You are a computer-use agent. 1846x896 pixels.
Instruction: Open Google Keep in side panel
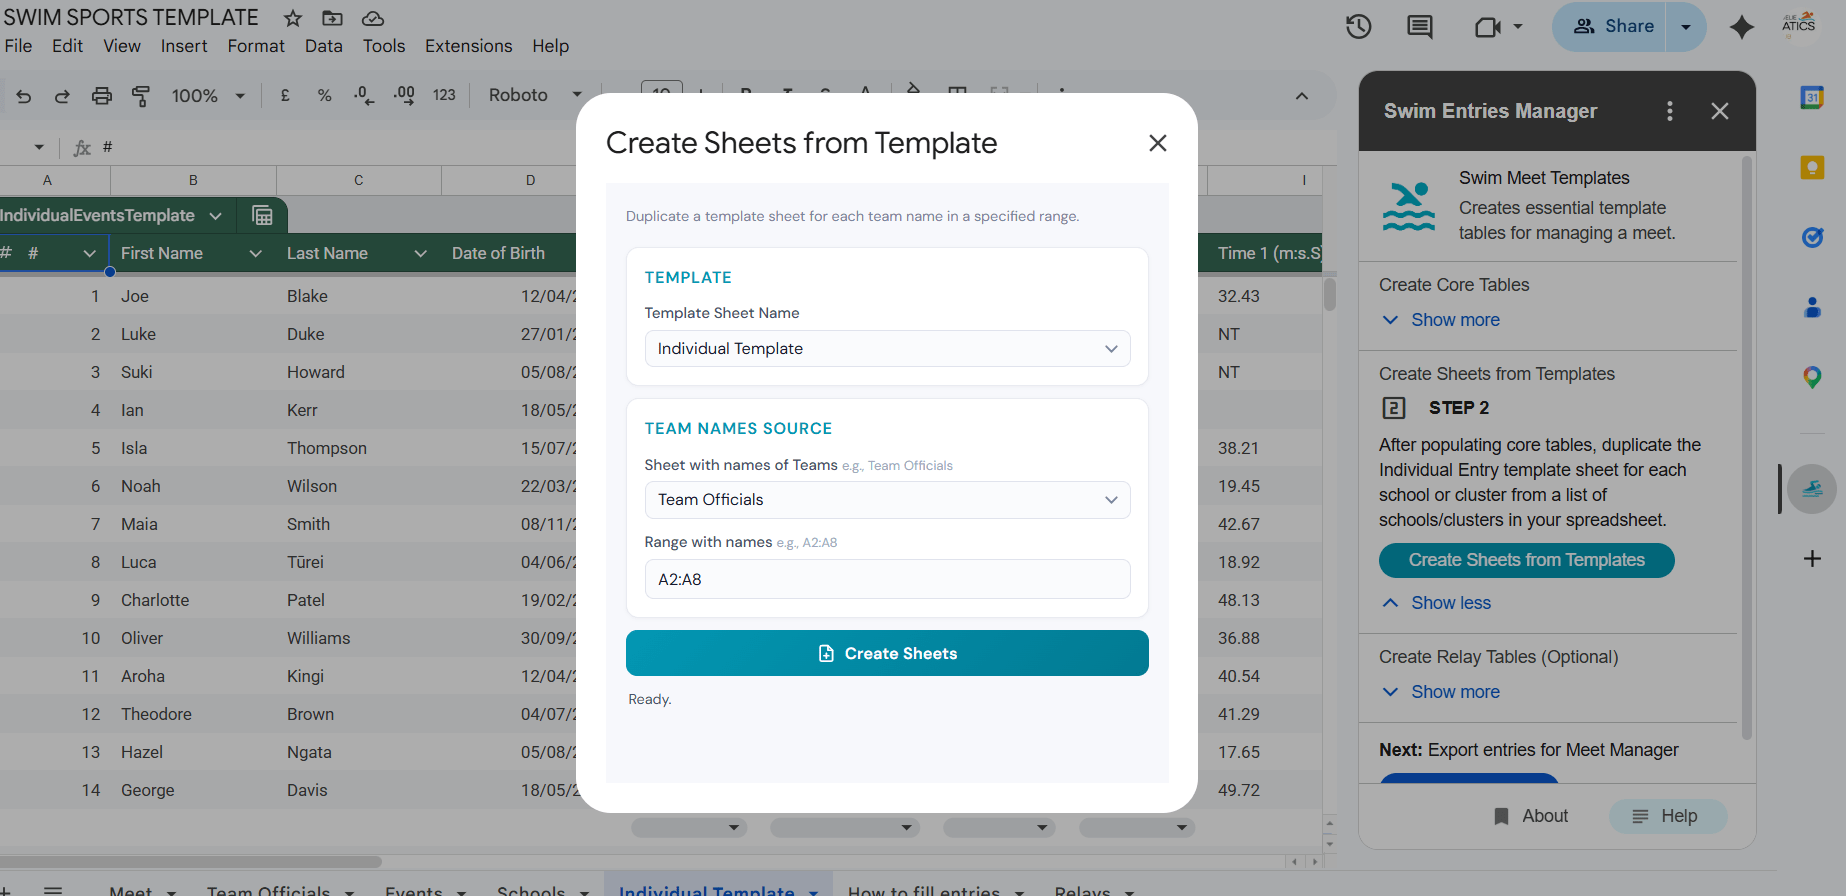tap(1812, 167)
